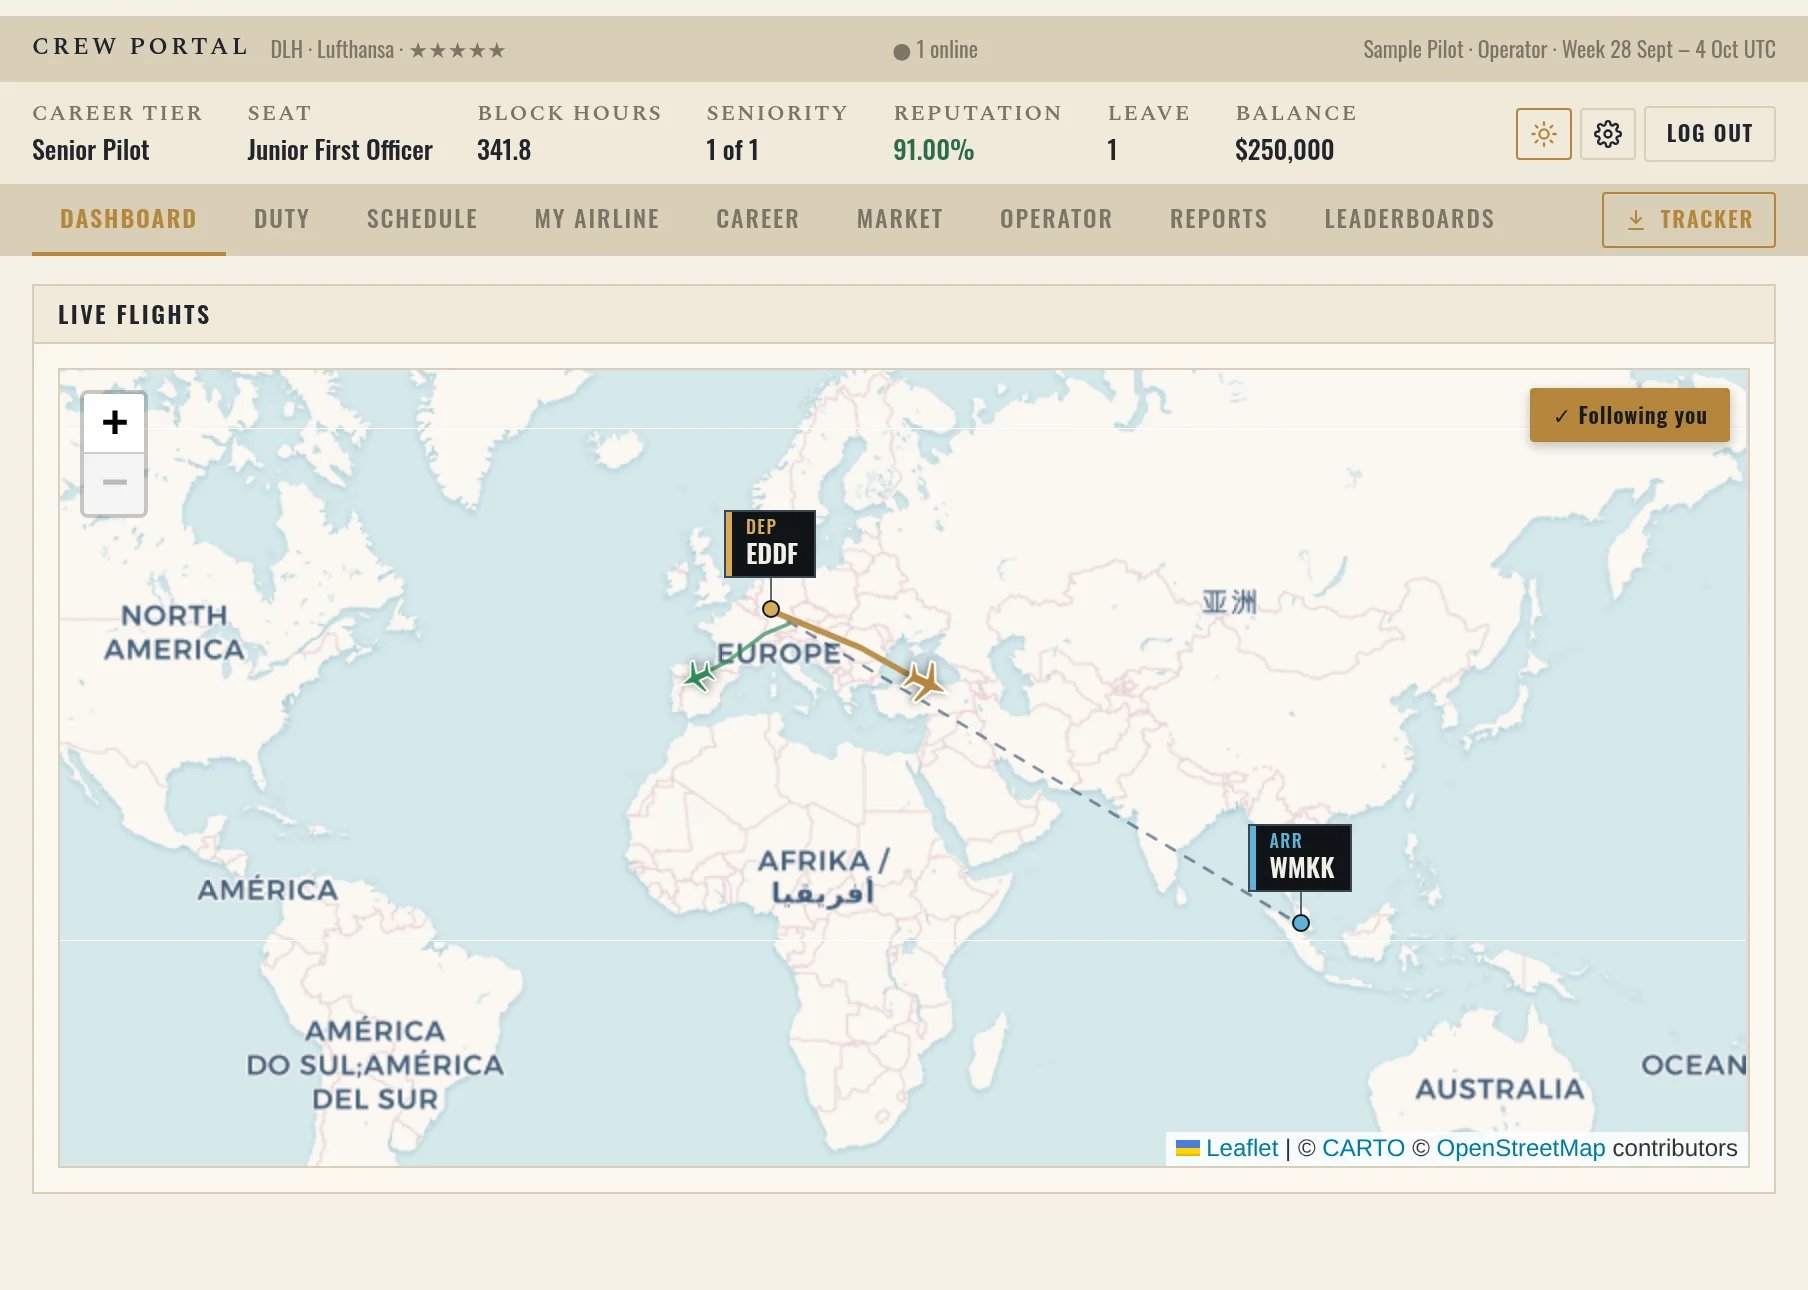Click the WMKK arrival point marker

[x=1301, y=923]
